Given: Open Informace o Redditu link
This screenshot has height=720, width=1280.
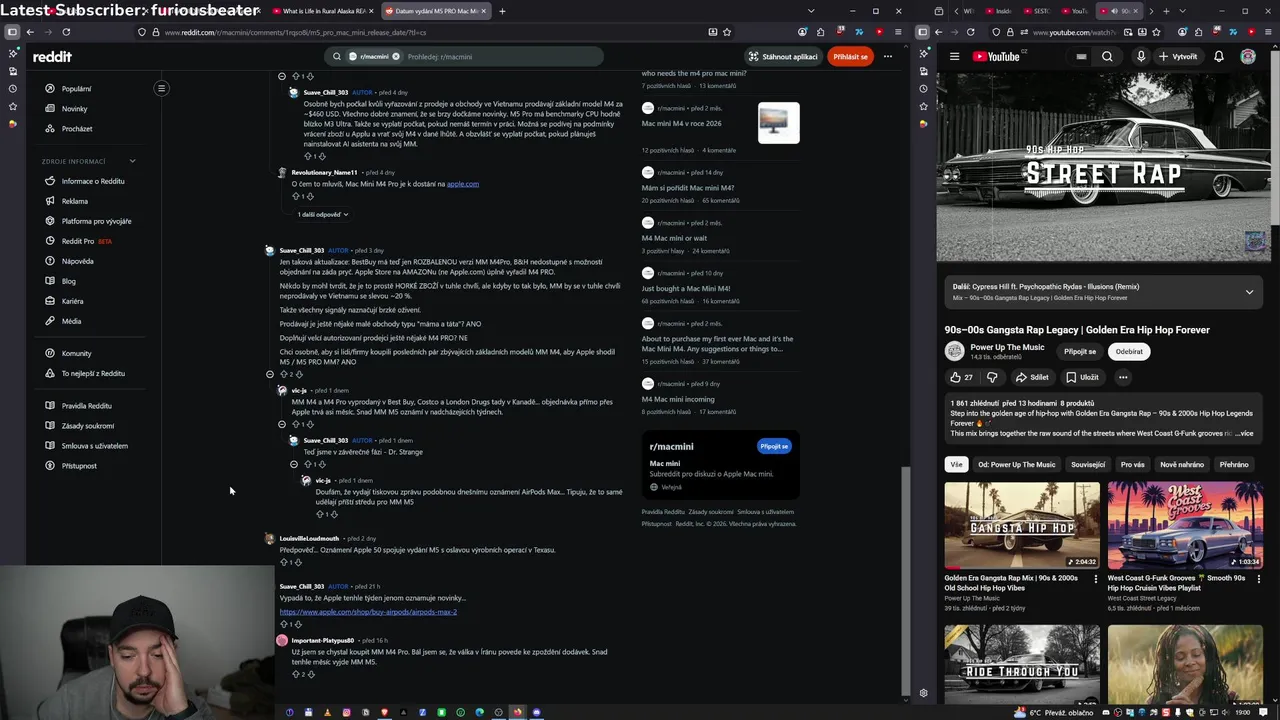Looking at the screenshot, I should 93,181.
